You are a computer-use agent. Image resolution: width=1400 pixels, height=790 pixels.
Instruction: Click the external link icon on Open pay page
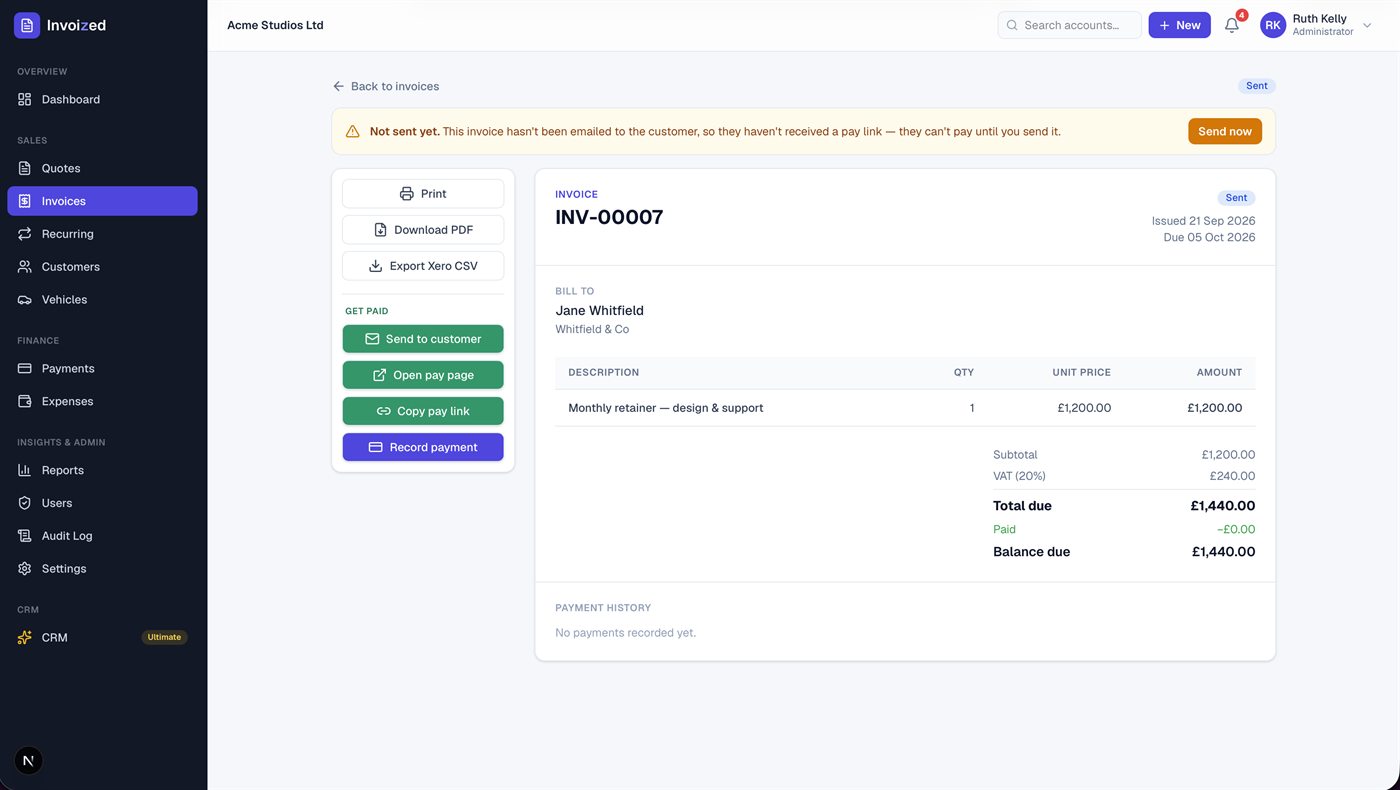[x=379, y=375]
